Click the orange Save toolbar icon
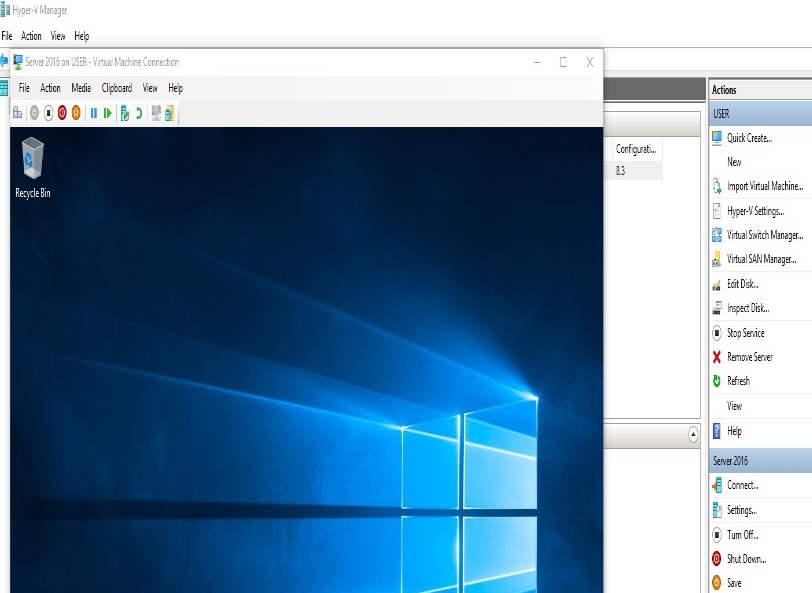Viewport: 812px width, 593px height. (x=76, y=112)
